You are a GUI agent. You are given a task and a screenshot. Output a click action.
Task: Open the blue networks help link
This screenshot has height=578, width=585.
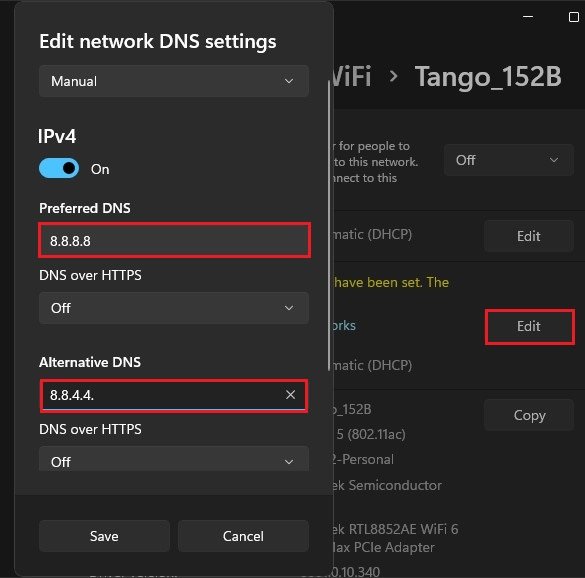(x=344, y=325)
